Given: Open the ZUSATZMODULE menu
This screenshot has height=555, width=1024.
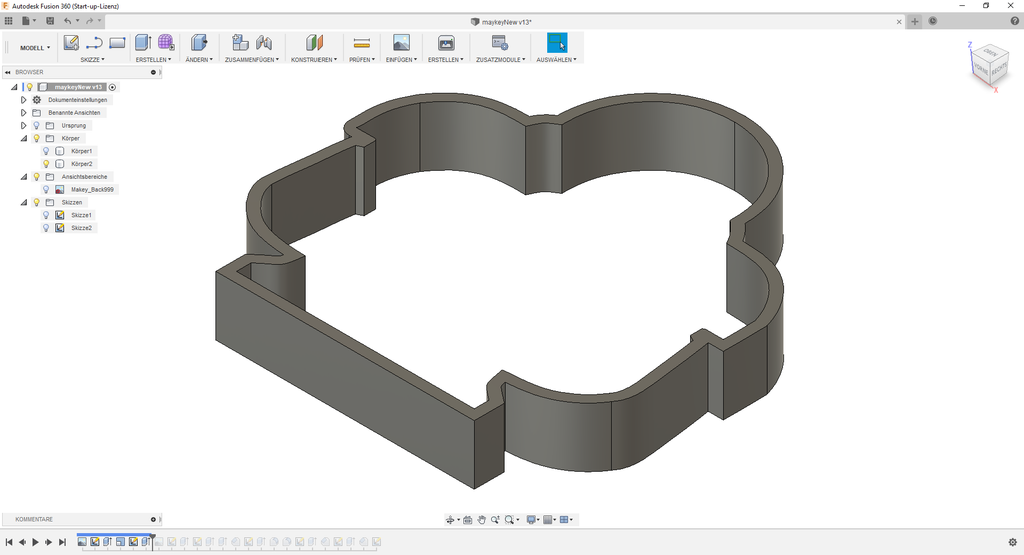Looking at the screenshot, I should click(x=501, y=59).
